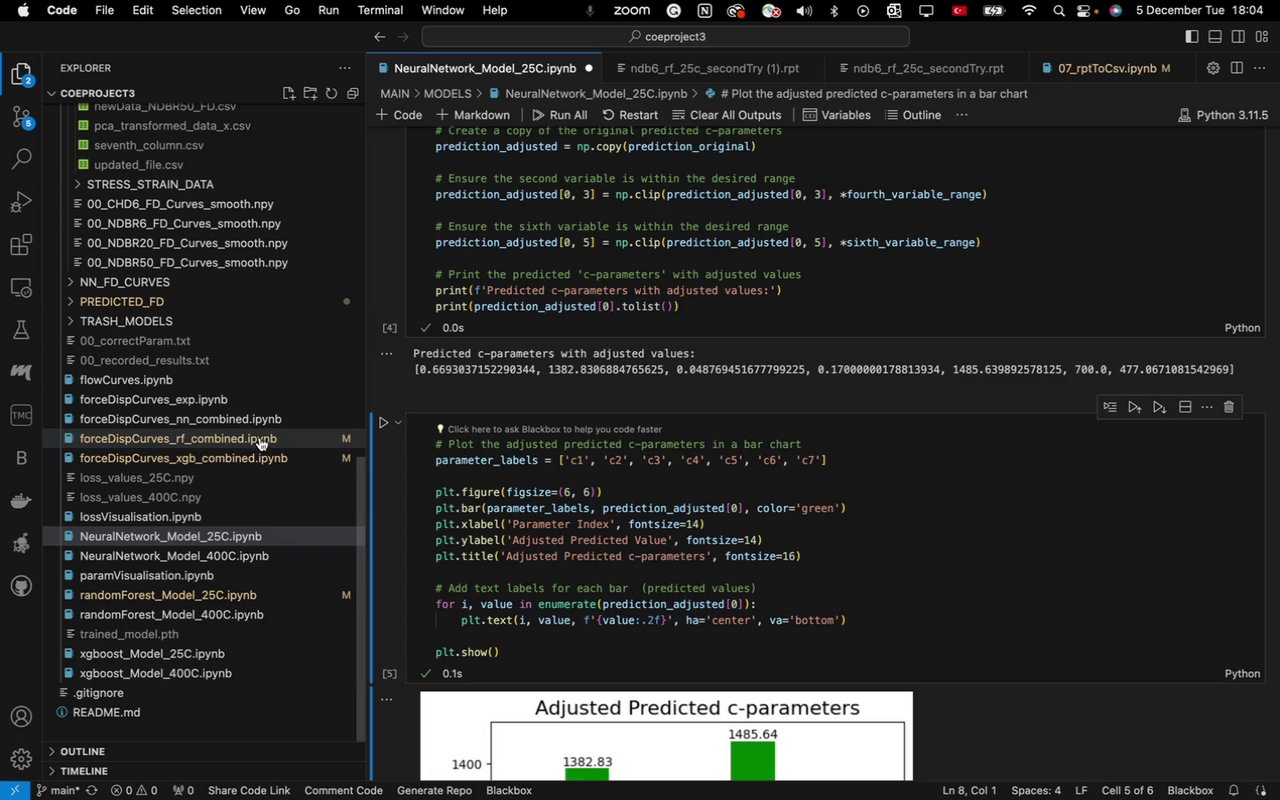Image resolution: width=1280 pixels, height=800 pixels.
Task: Switch to 07_rptToCsv.ipynb tab
Action: (1106, 68)
